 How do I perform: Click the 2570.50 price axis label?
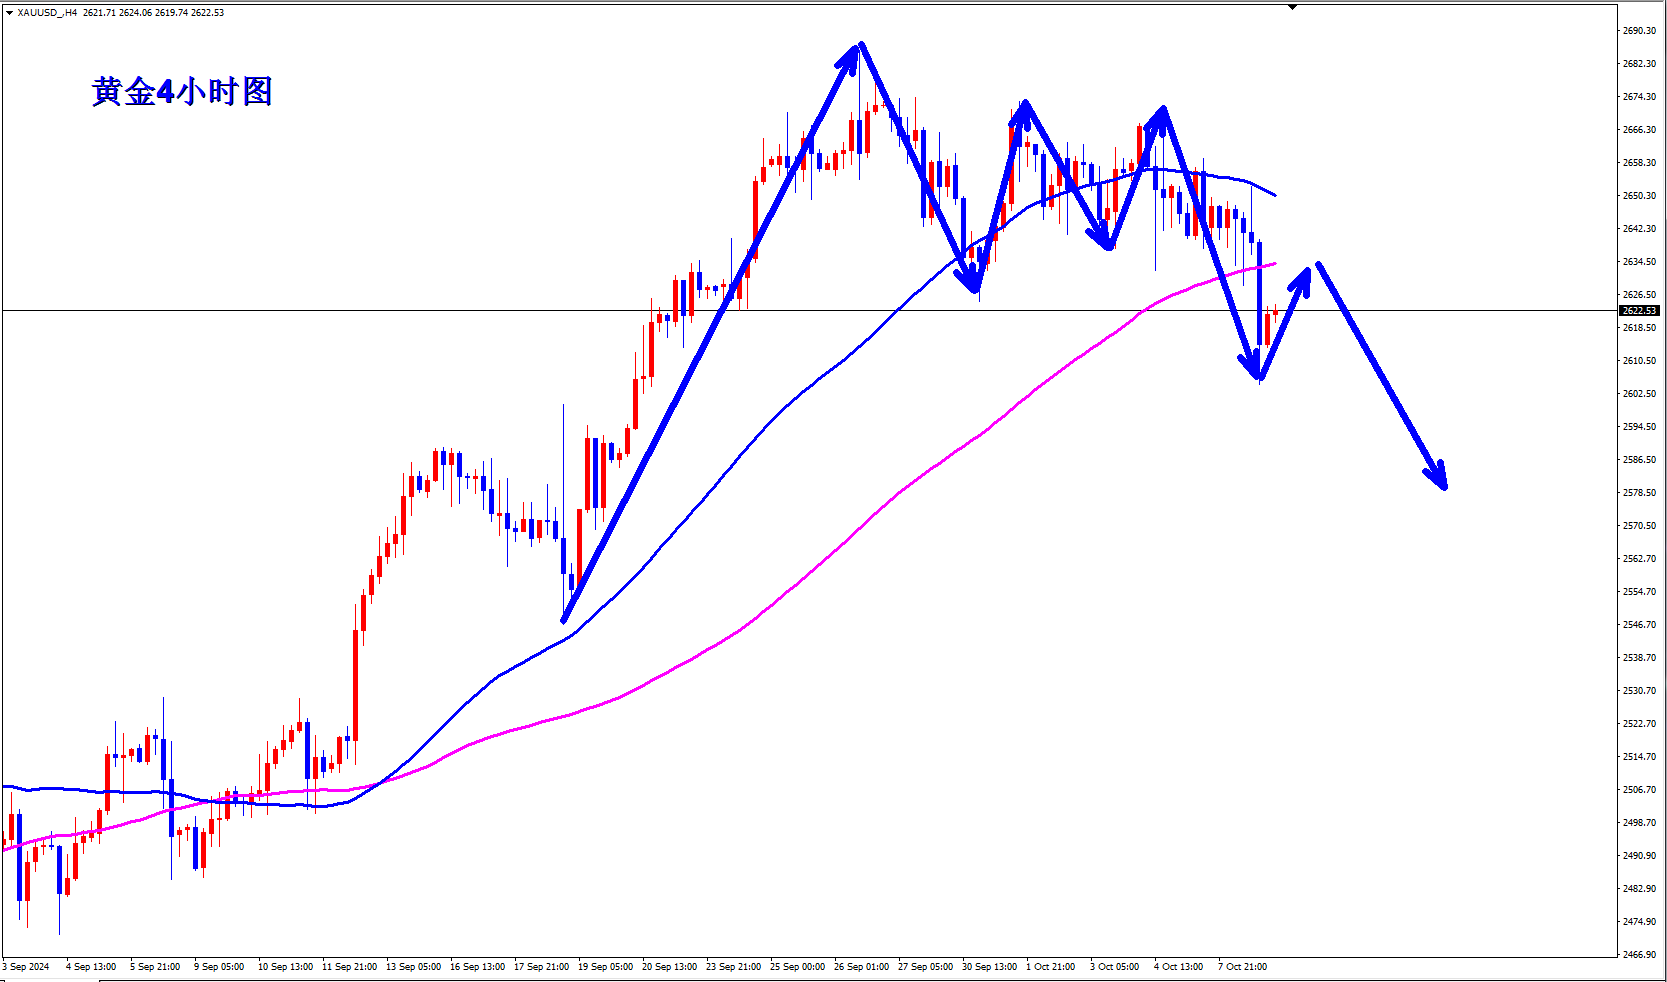1639,526
